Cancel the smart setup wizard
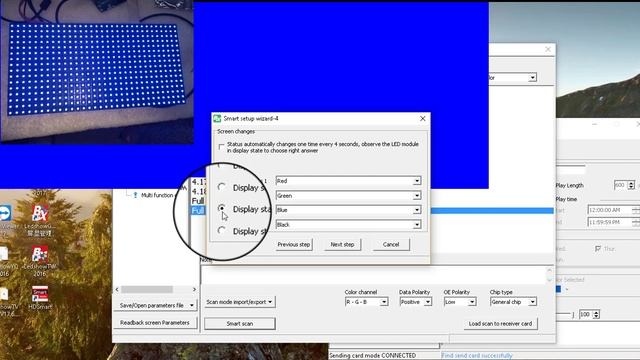Image resolution: width=640 pixels, height=360 pixels. pyautogui.click(x=391, y=244)
